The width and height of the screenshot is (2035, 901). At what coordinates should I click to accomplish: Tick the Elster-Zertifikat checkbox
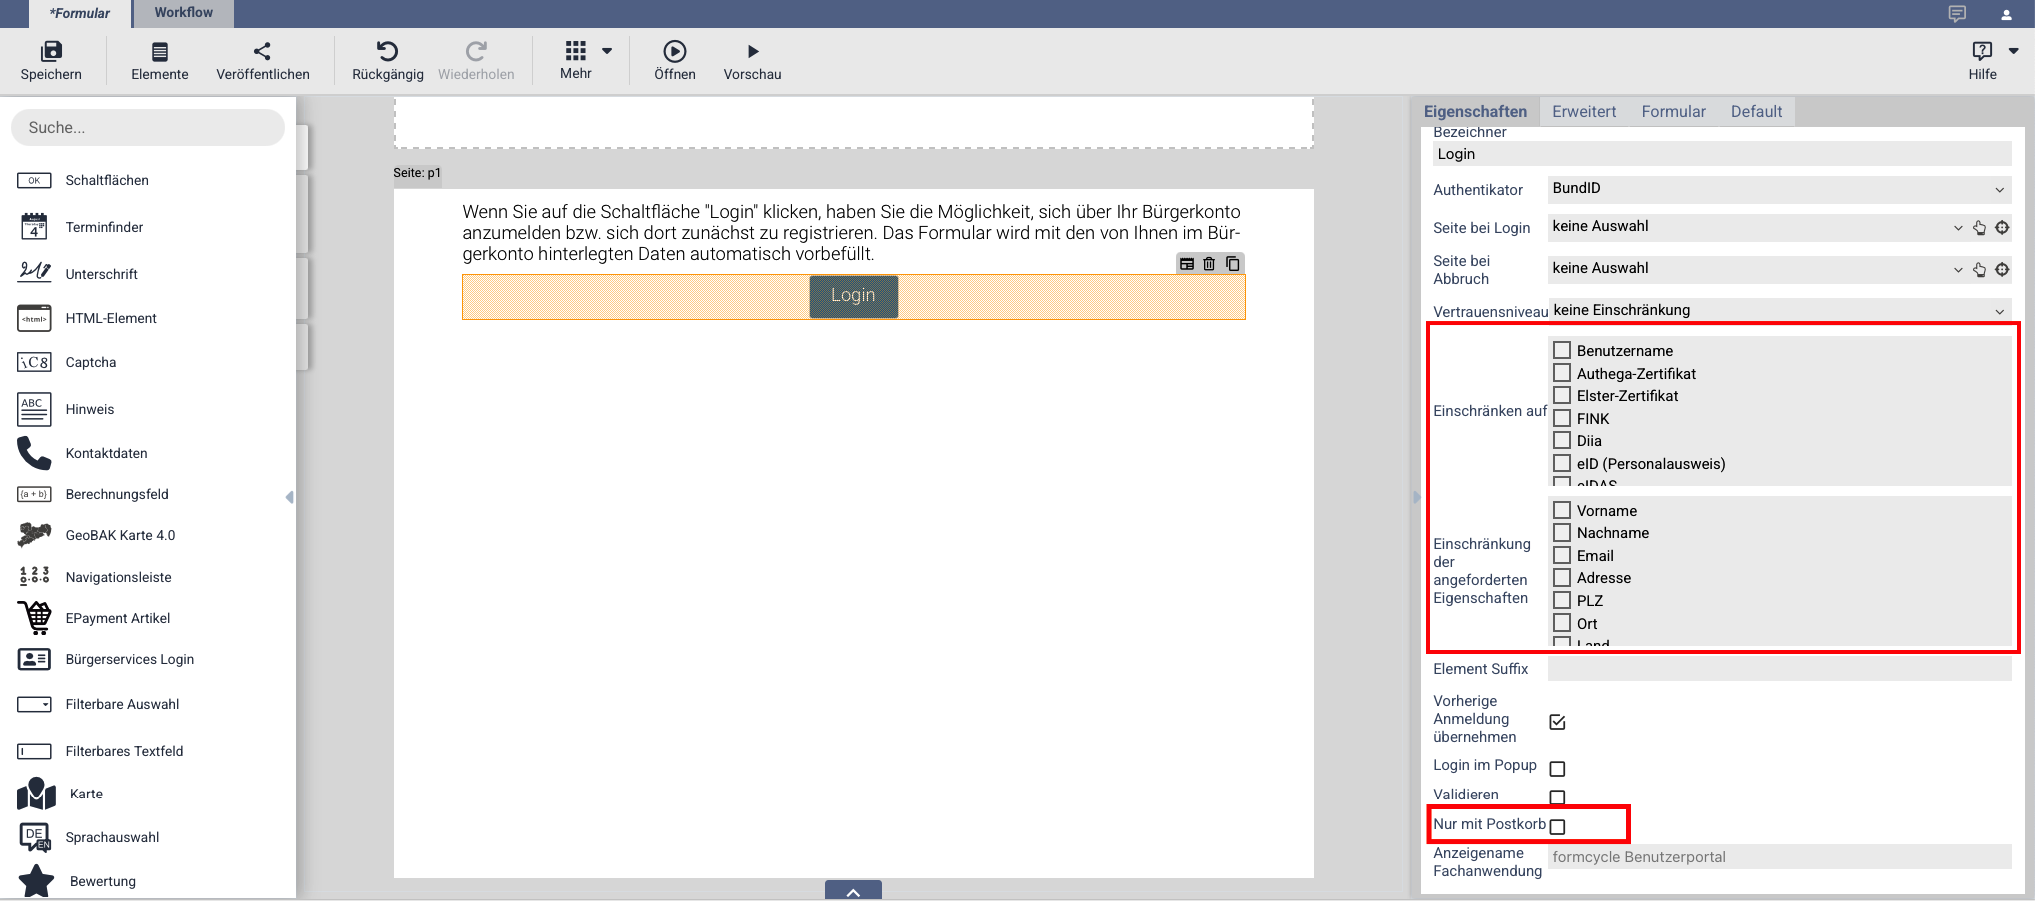pyautogui.click(x=1562, y=395)
